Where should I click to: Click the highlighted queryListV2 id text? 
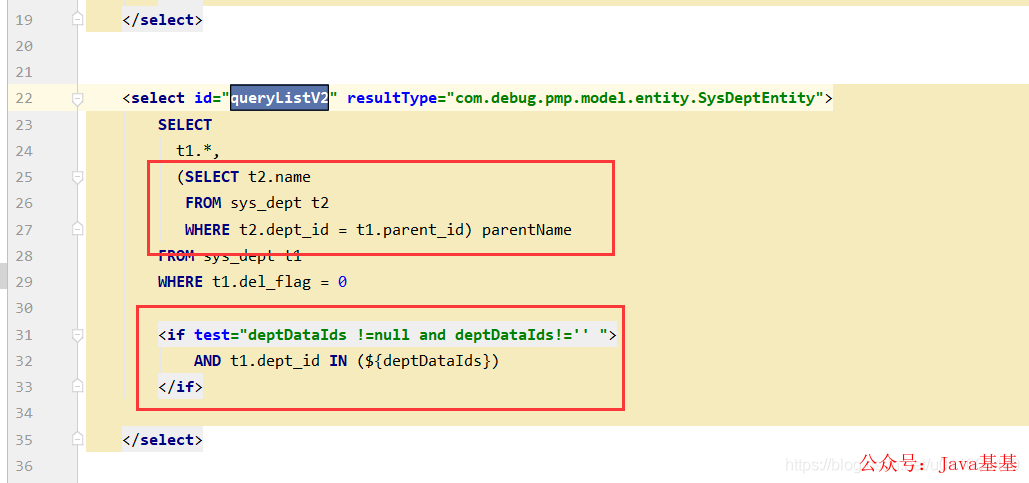pyautogui.click(x=279, y=98)
